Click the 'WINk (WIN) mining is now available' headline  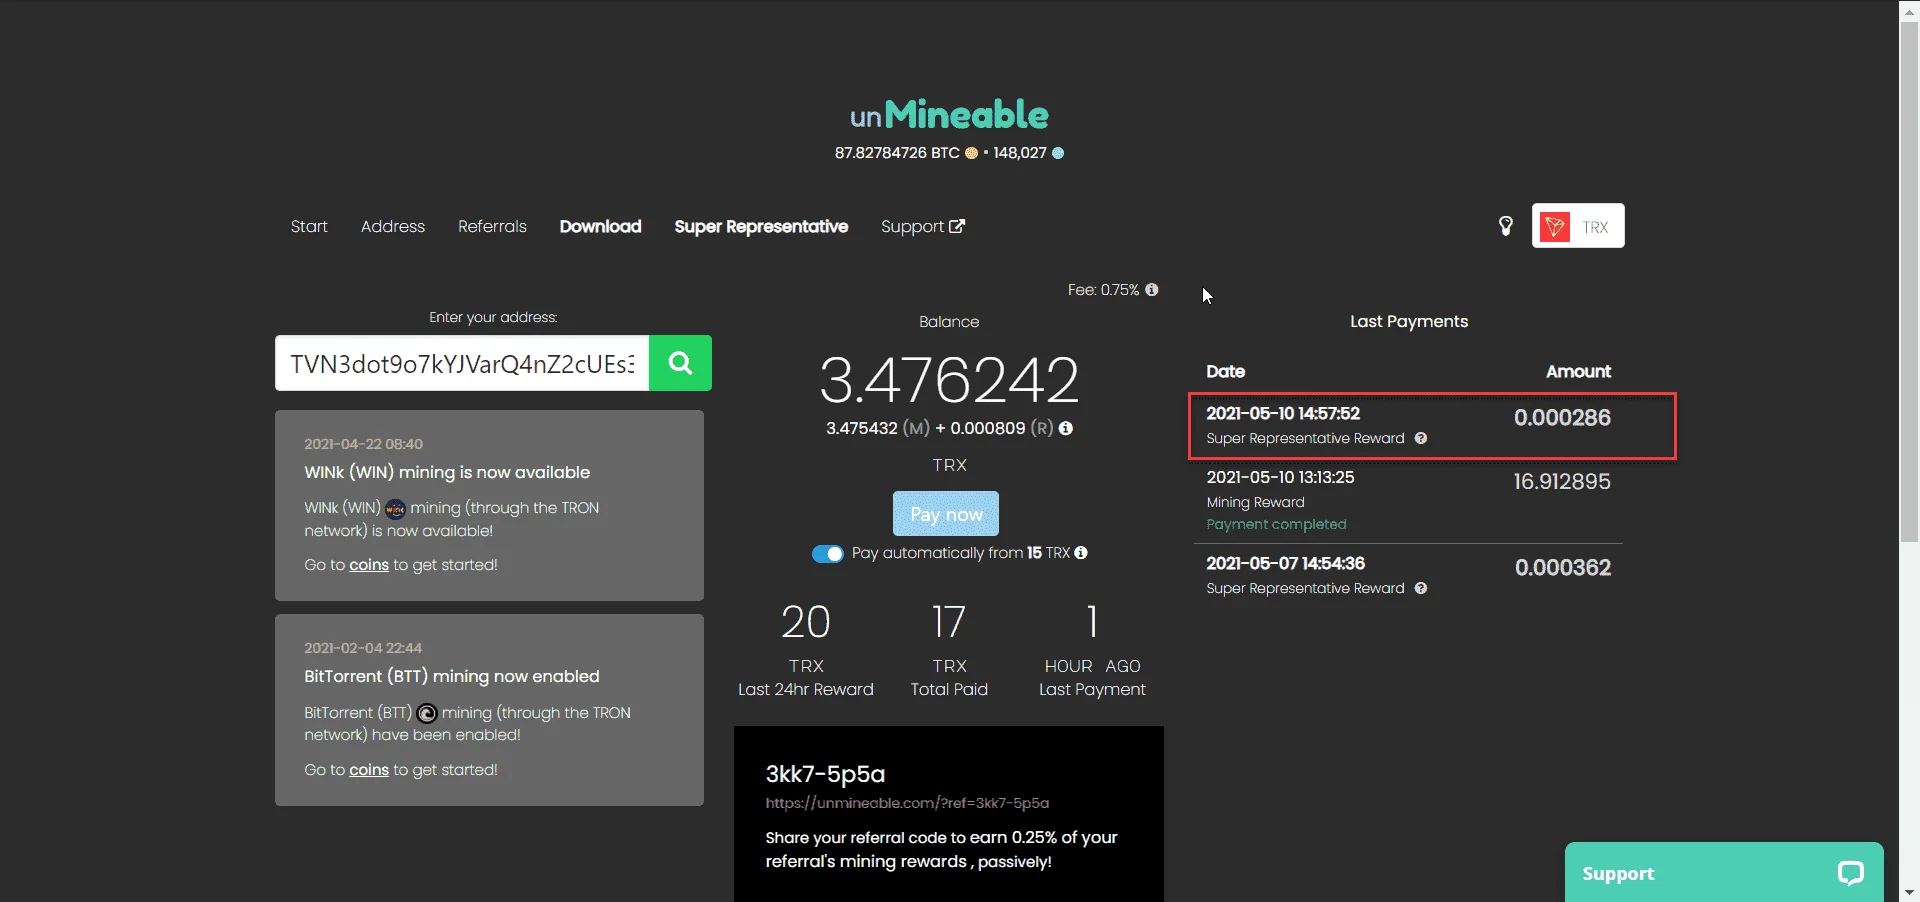(x=447, y=472)
